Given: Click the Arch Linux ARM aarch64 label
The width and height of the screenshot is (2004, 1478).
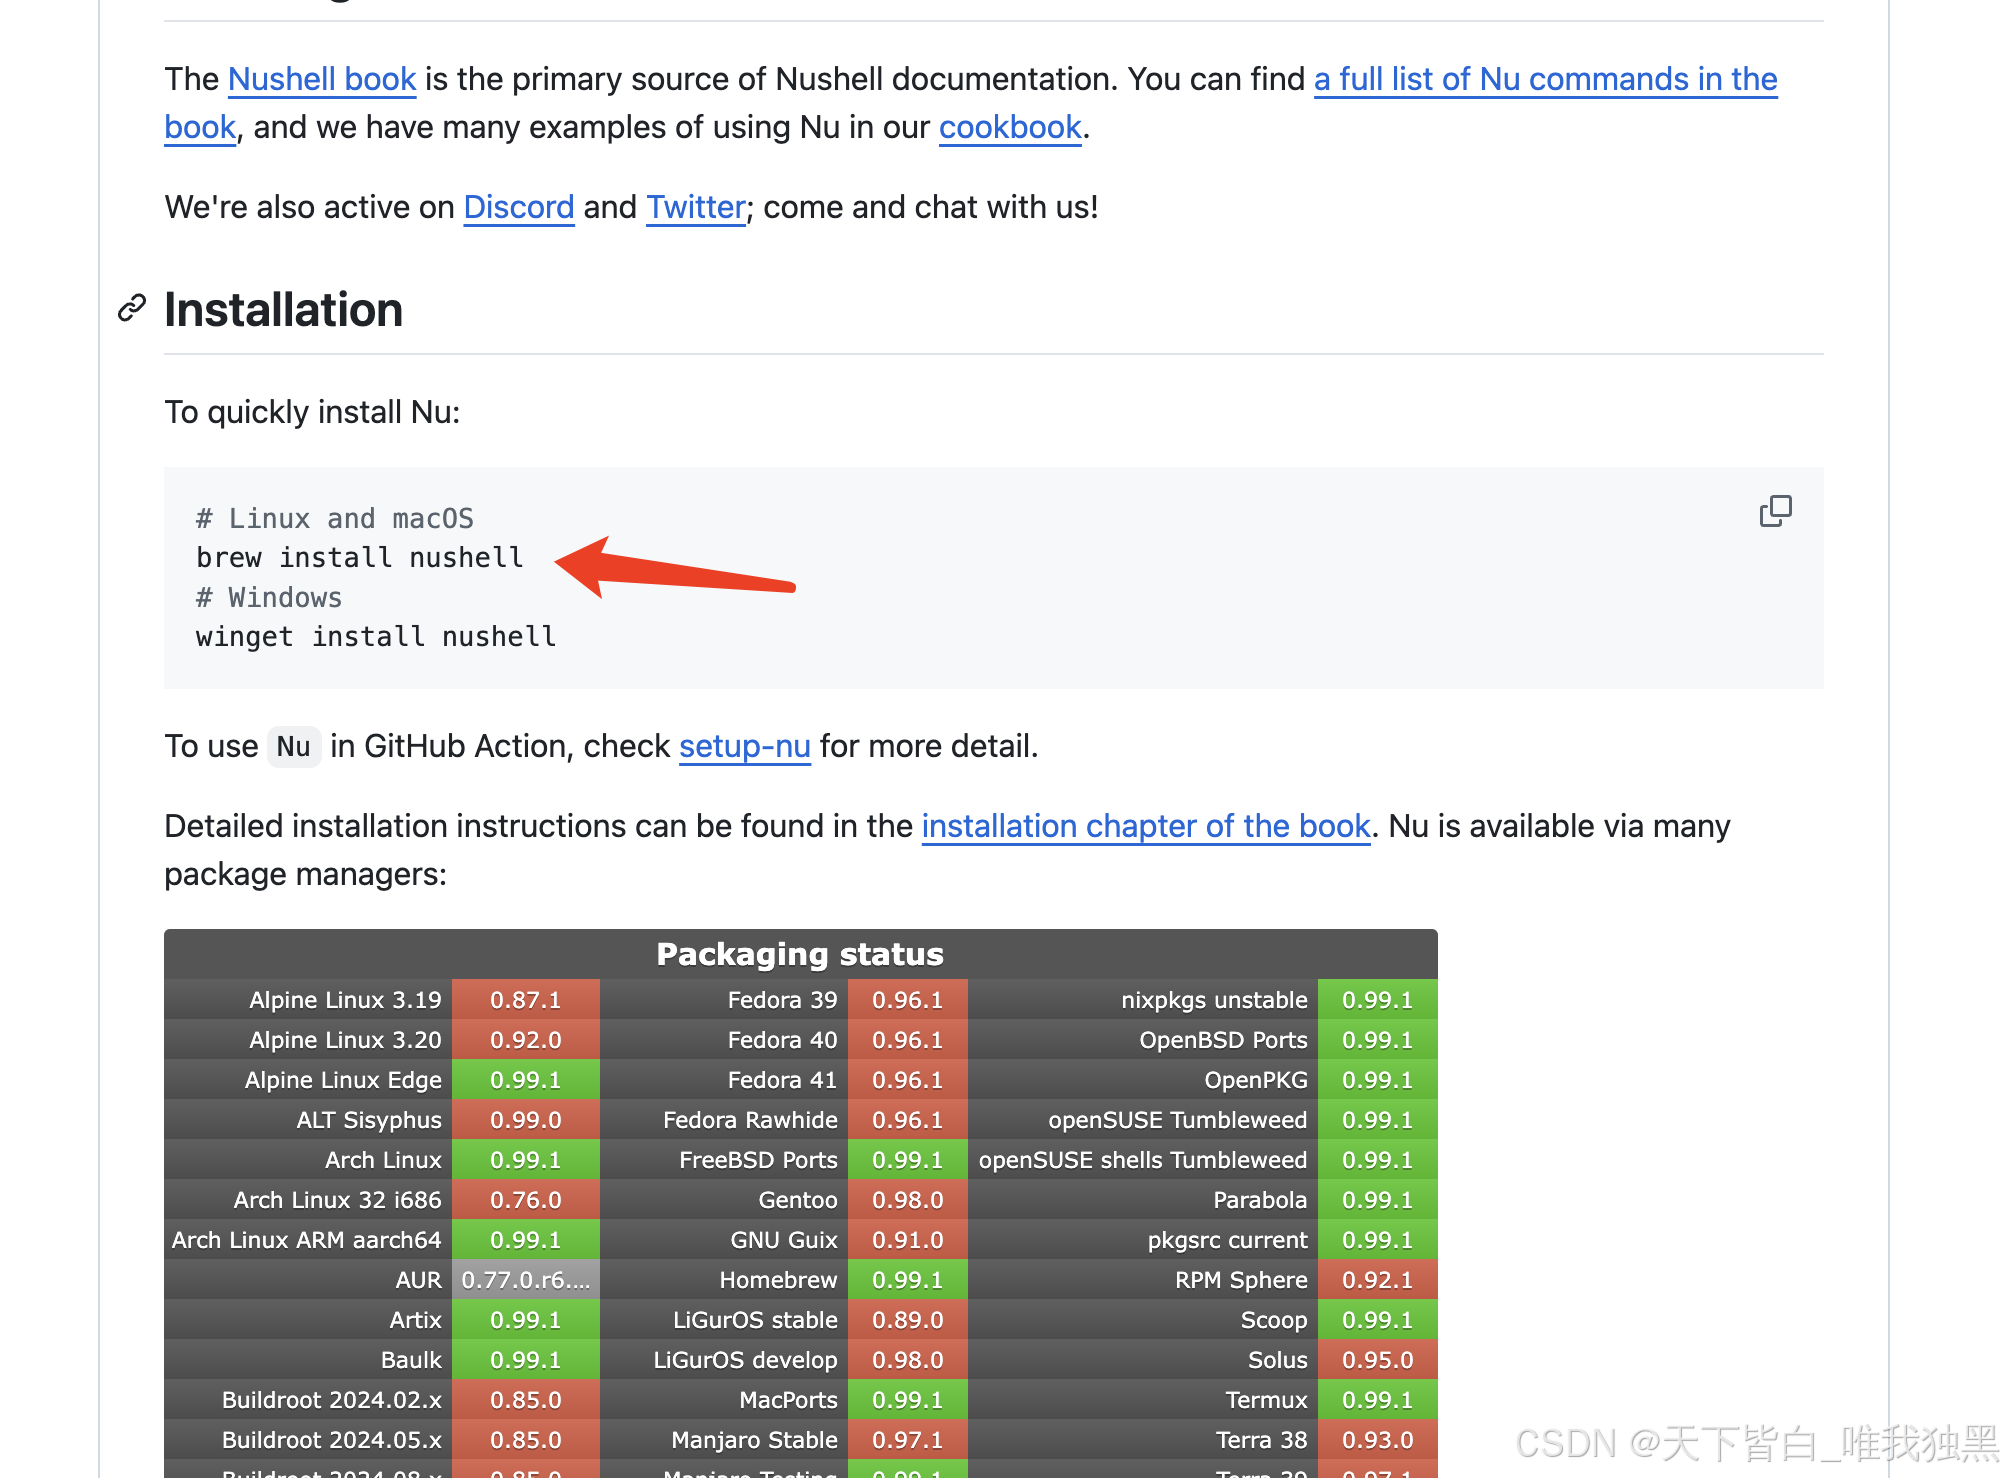Looking at the screenshot, I should 306,1240.
